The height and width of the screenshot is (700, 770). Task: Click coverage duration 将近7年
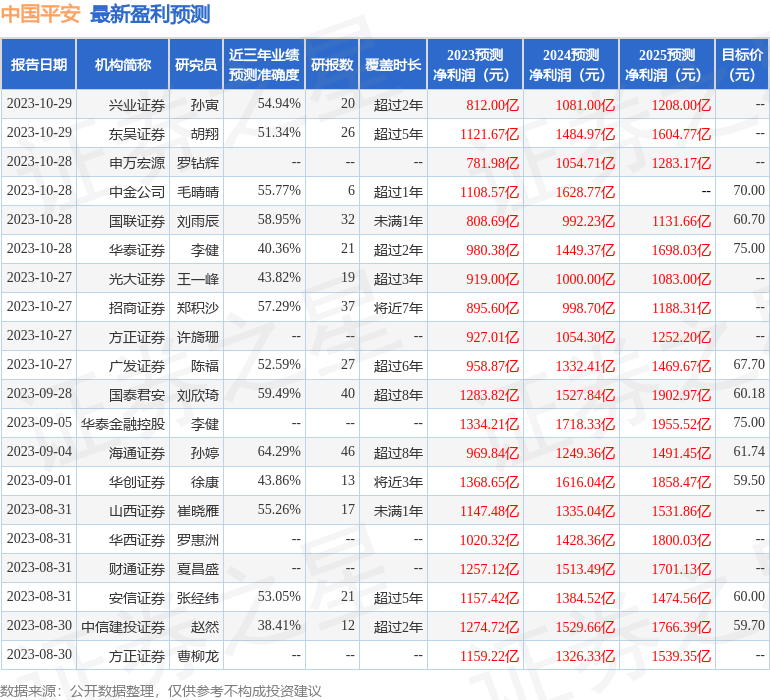(x=398, y=308)
